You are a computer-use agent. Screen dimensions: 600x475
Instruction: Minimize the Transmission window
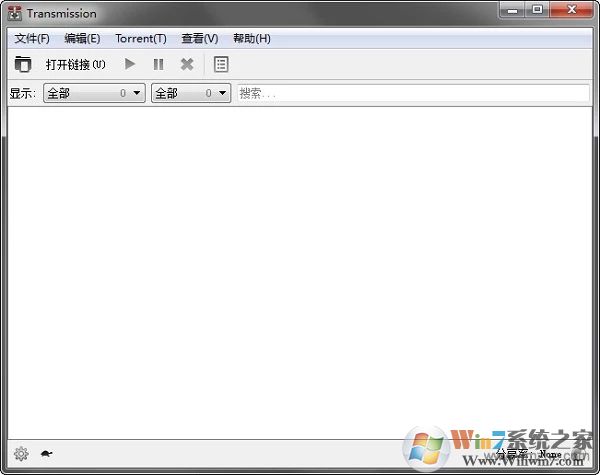coord(512,10)
